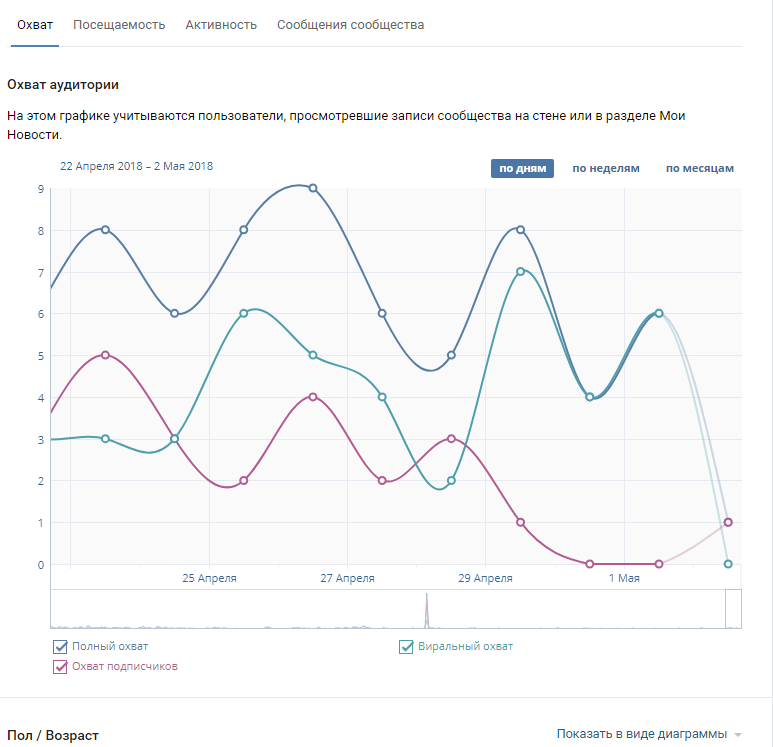Switch chart grouping to по месяцам
773x747 pixels.
click(x=700, y=168)
